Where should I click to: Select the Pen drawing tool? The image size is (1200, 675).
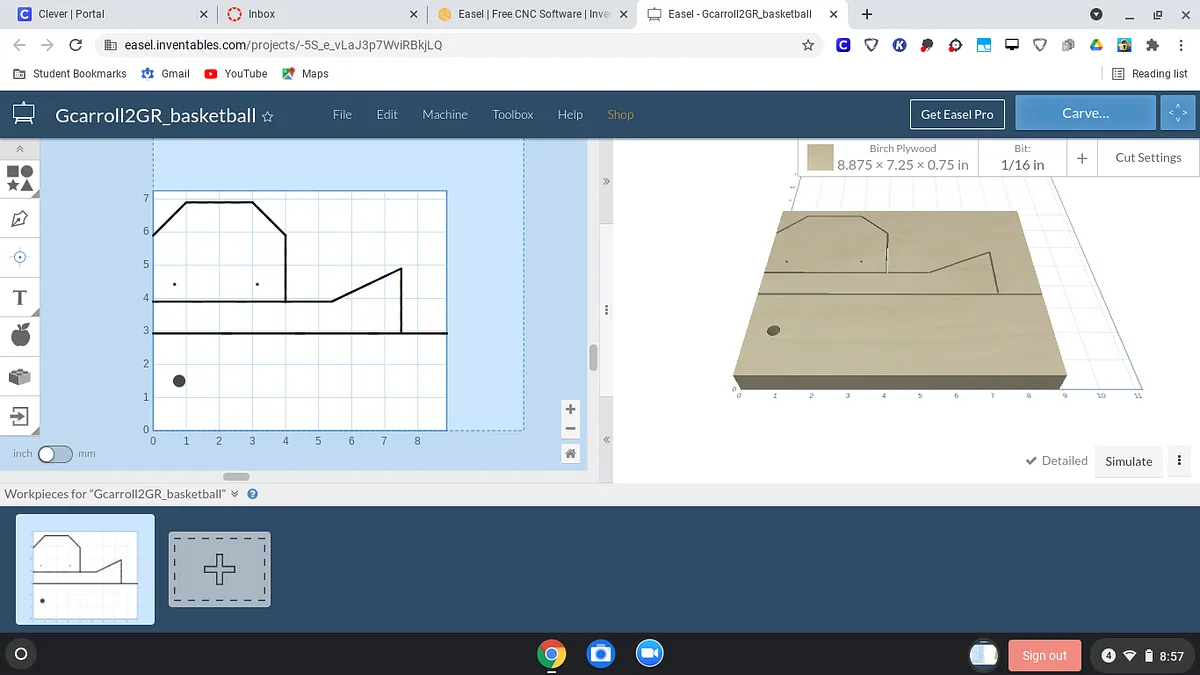tap(20, 218)
